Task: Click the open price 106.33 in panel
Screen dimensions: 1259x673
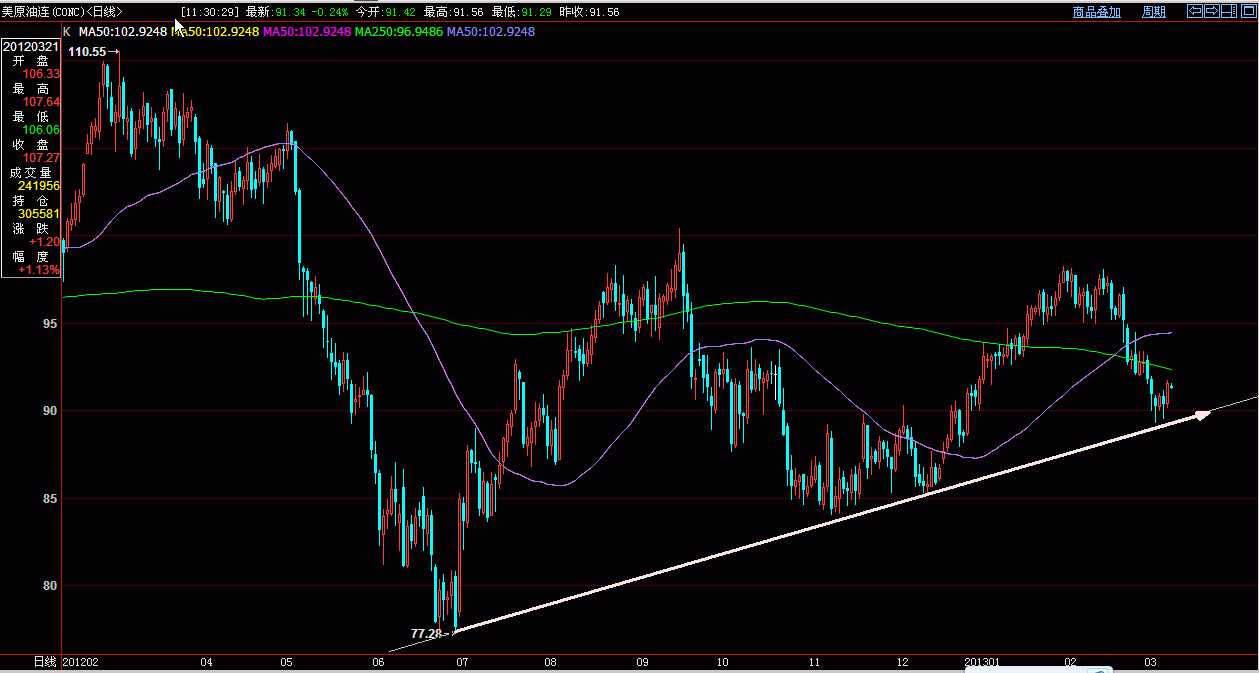Action: pyautogui.click(x=42, y=74)
